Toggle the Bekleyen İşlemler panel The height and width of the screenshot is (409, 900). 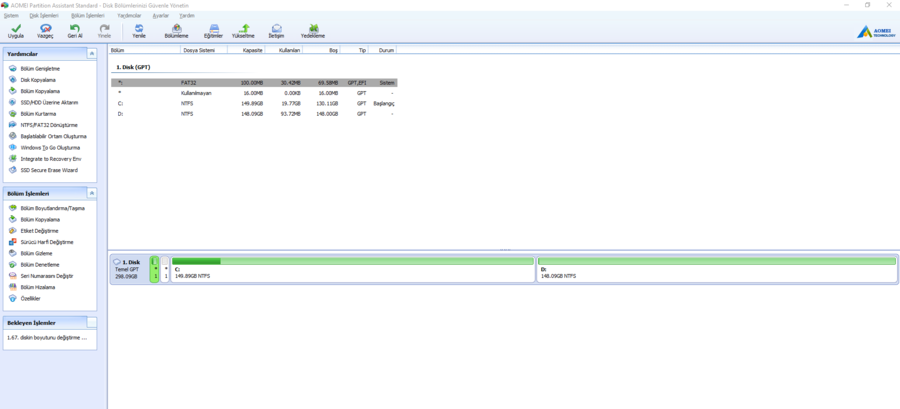tap(92, 322)
